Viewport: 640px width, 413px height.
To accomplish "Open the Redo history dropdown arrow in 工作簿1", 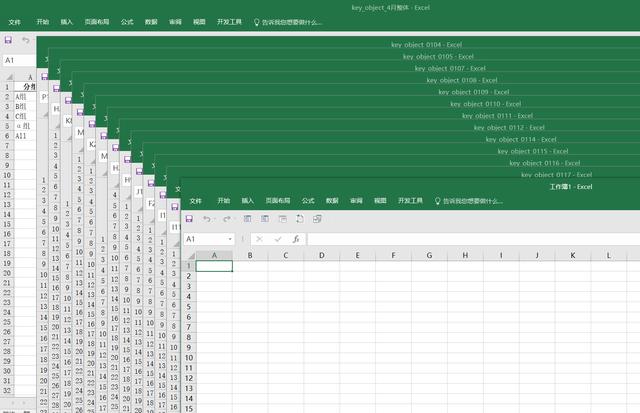I will point(235,218).
